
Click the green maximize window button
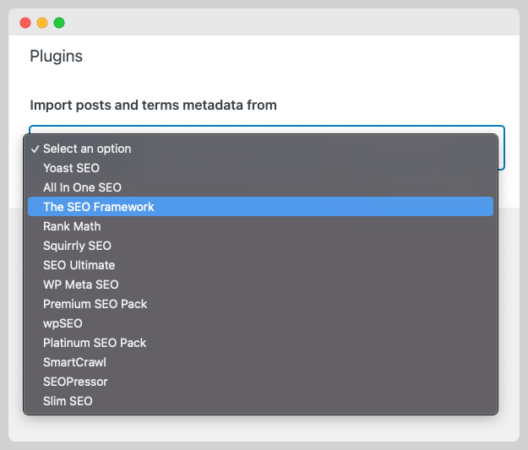(59, 23)
